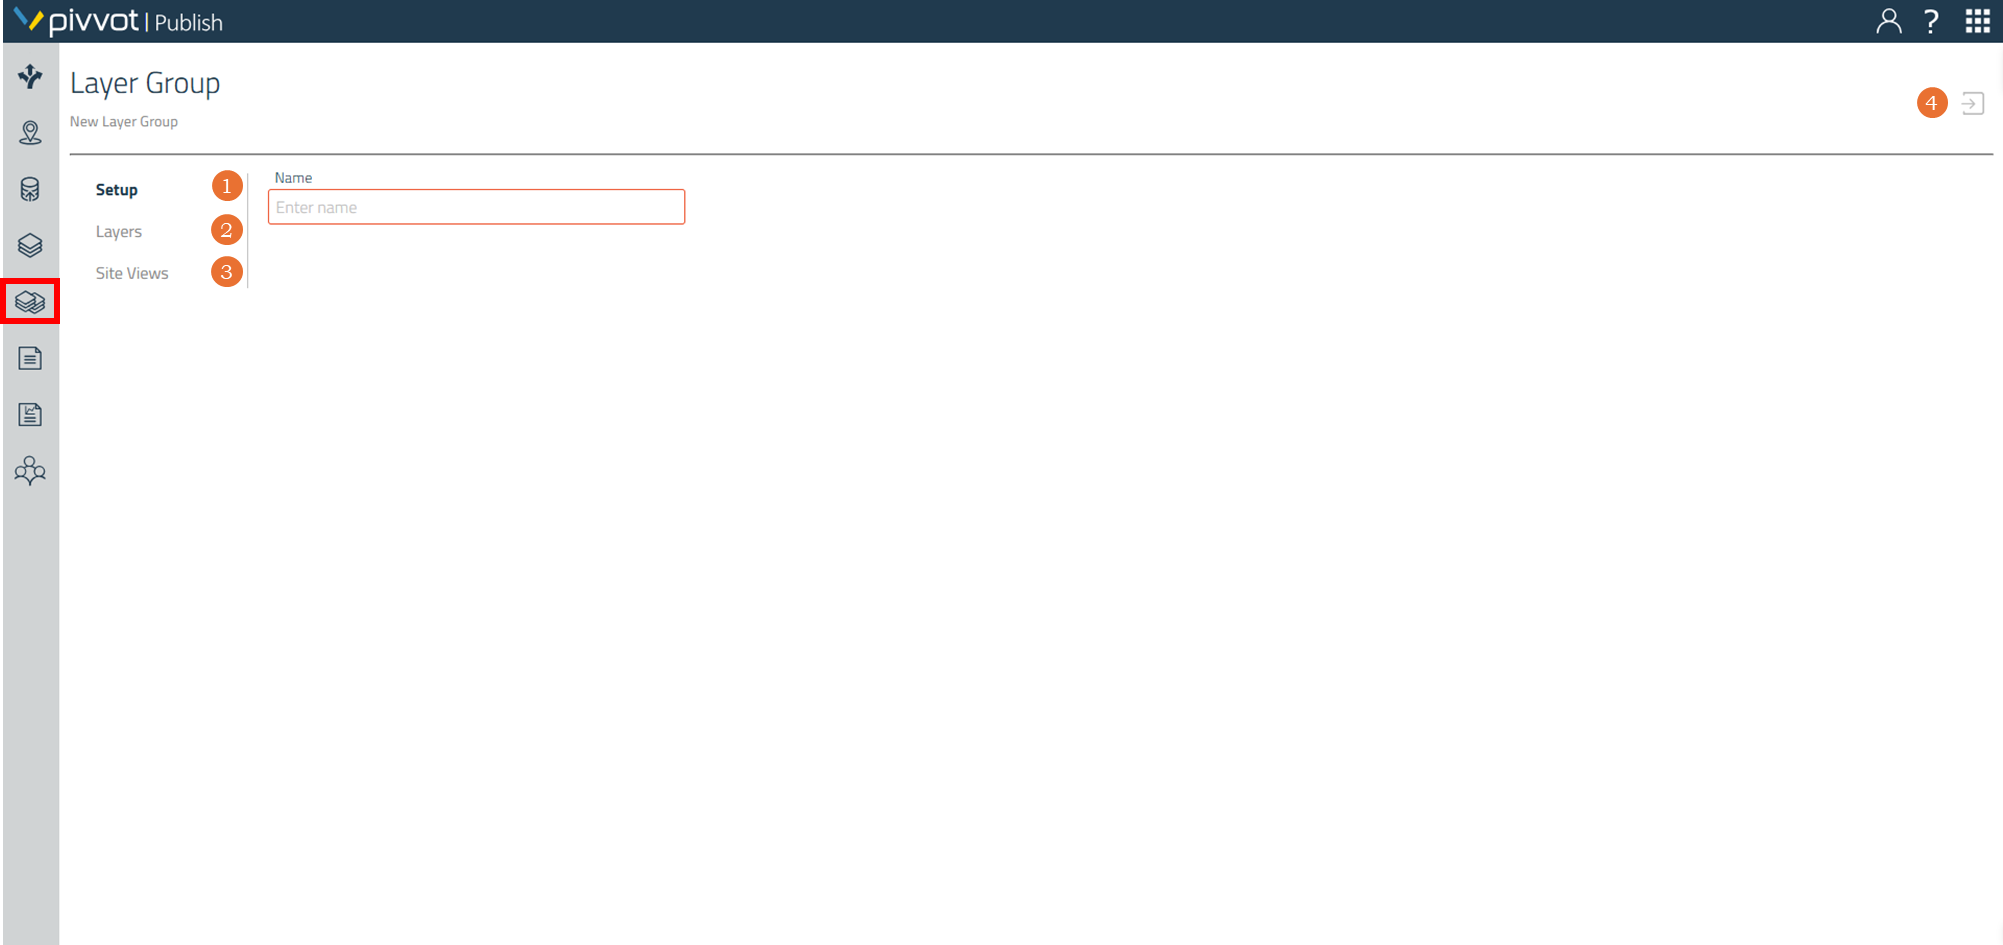
Task: Open the document lines icon in sidebar
Action: point(30,358)
